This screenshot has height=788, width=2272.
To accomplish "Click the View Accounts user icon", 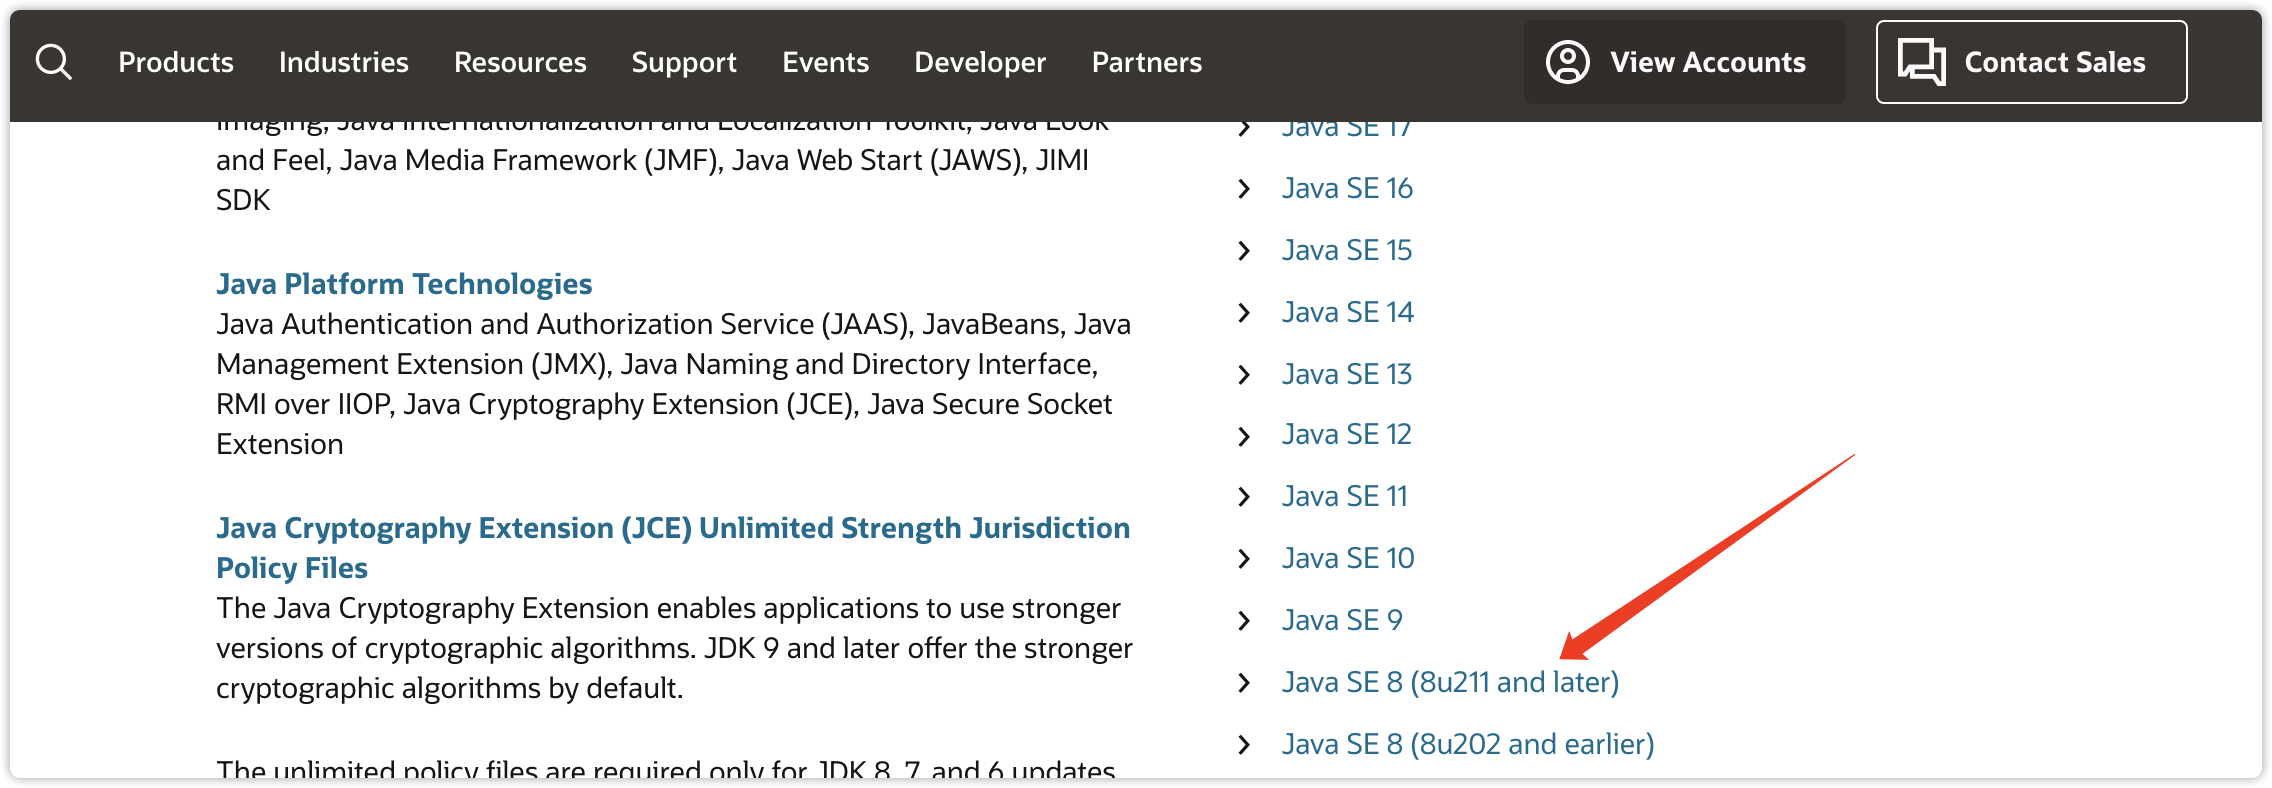I will coord(1567,62).
